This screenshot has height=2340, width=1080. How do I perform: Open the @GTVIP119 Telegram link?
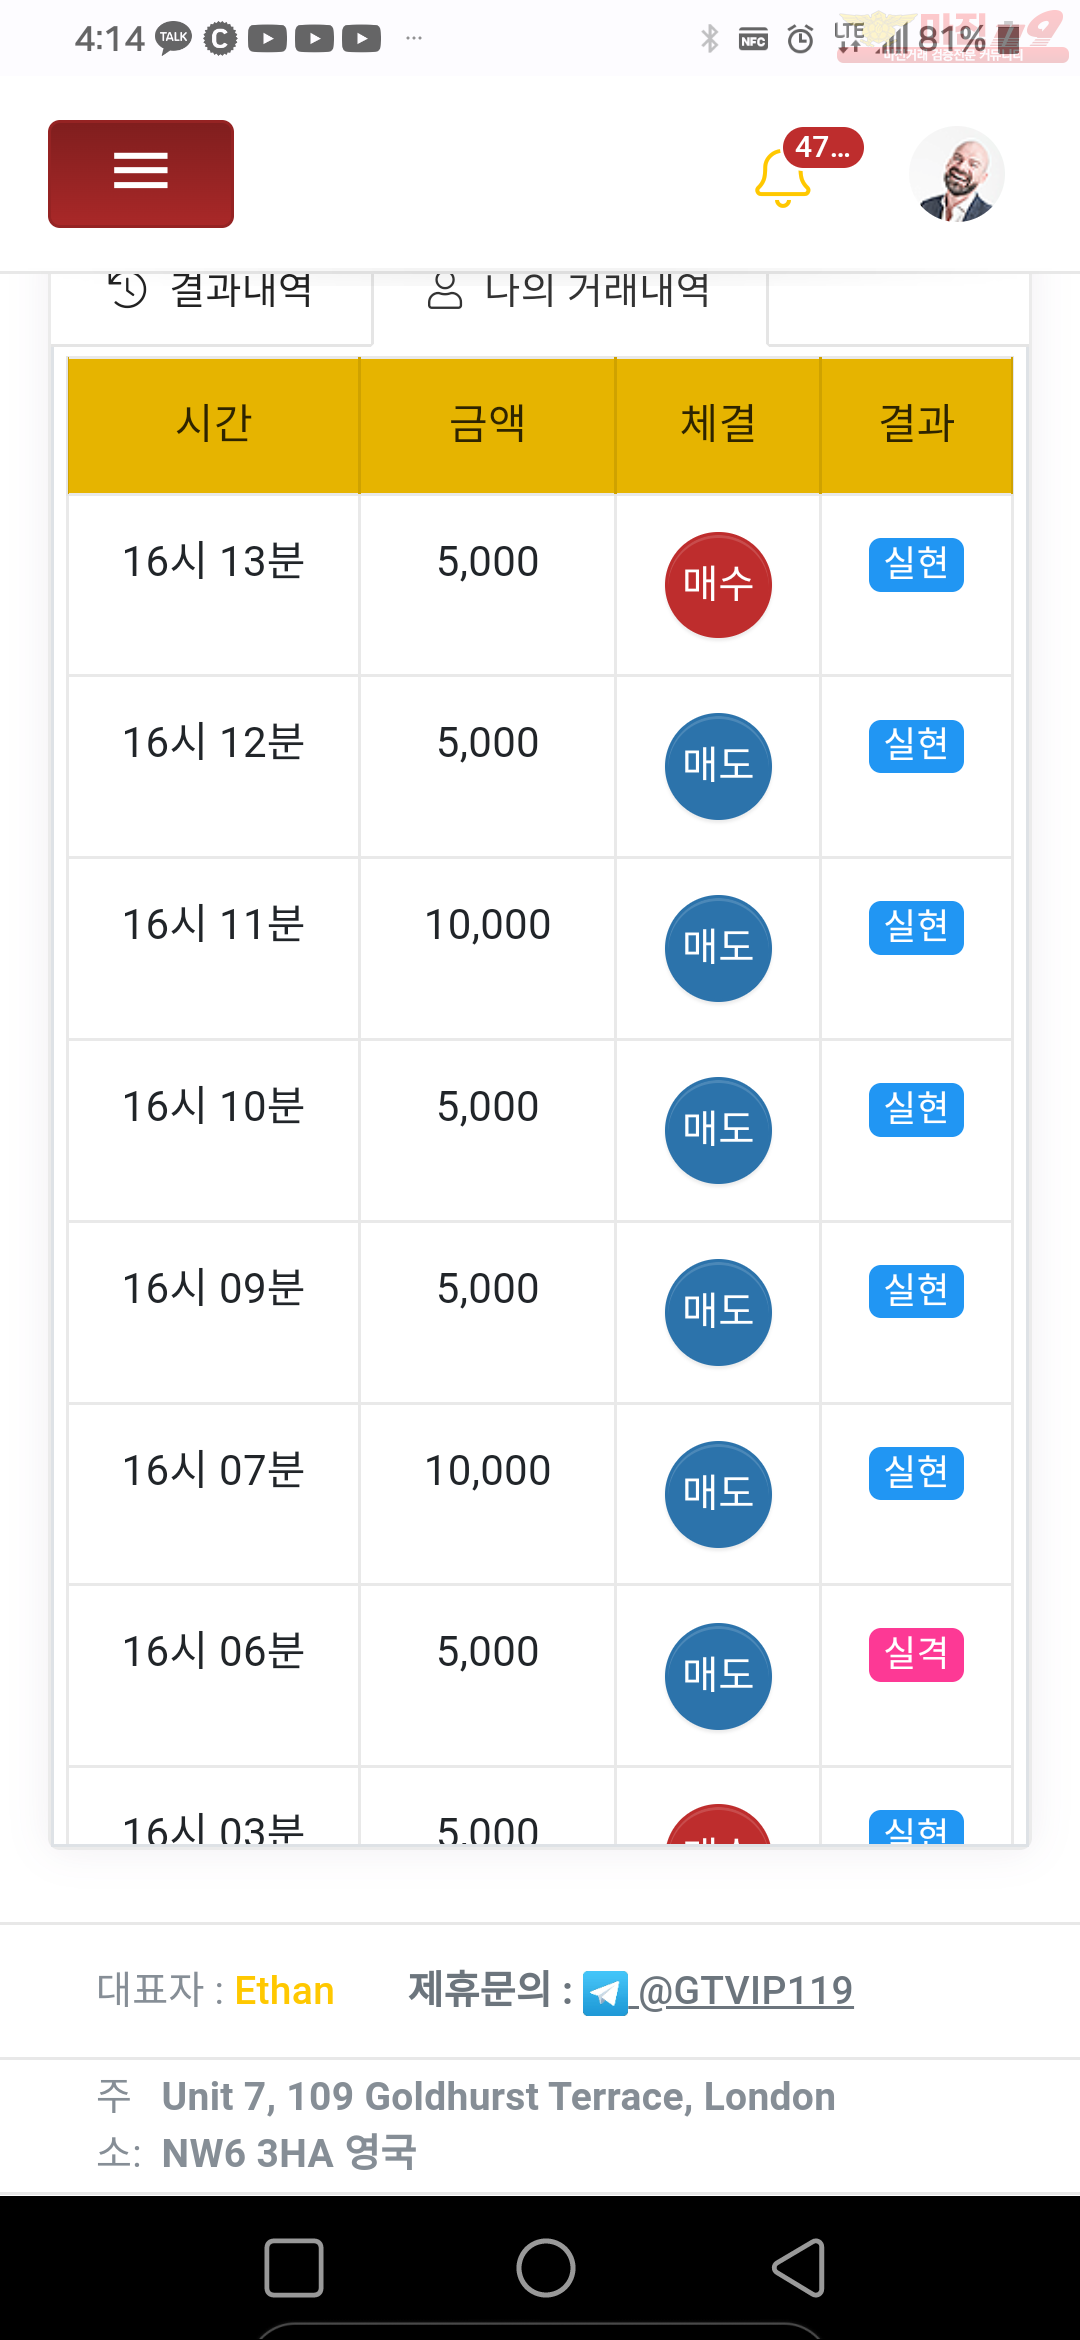746,1991
